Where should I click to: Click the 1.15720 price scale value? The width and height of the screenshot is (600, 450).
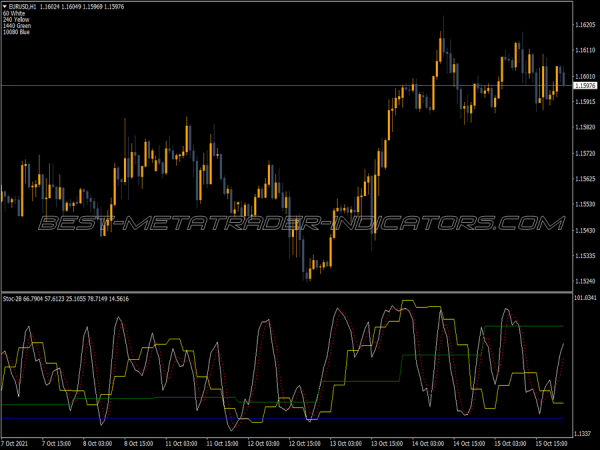coord(585,153)
